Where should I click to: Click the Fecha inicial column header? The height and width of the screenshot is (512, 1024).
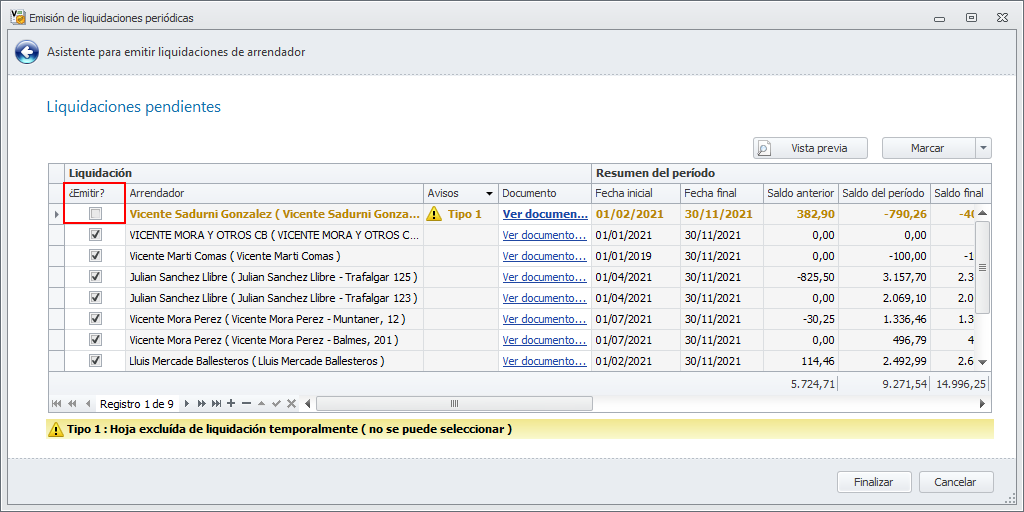pyautogui.click(x=634, y=193)
